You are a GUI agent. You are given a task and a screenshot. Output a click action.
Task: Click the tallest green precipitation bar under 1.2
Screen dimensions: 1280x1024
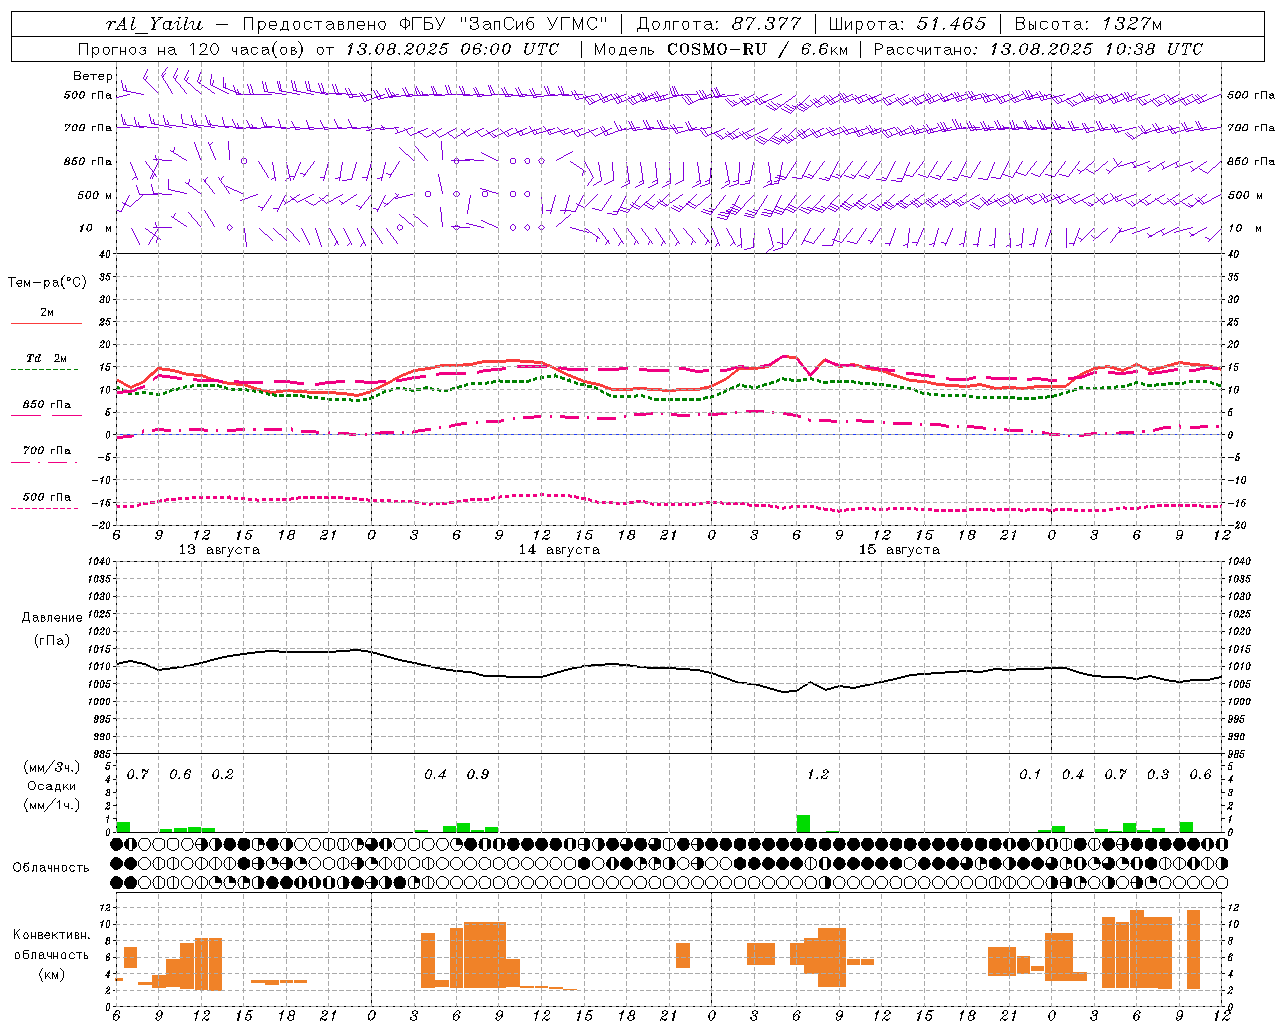803,823
